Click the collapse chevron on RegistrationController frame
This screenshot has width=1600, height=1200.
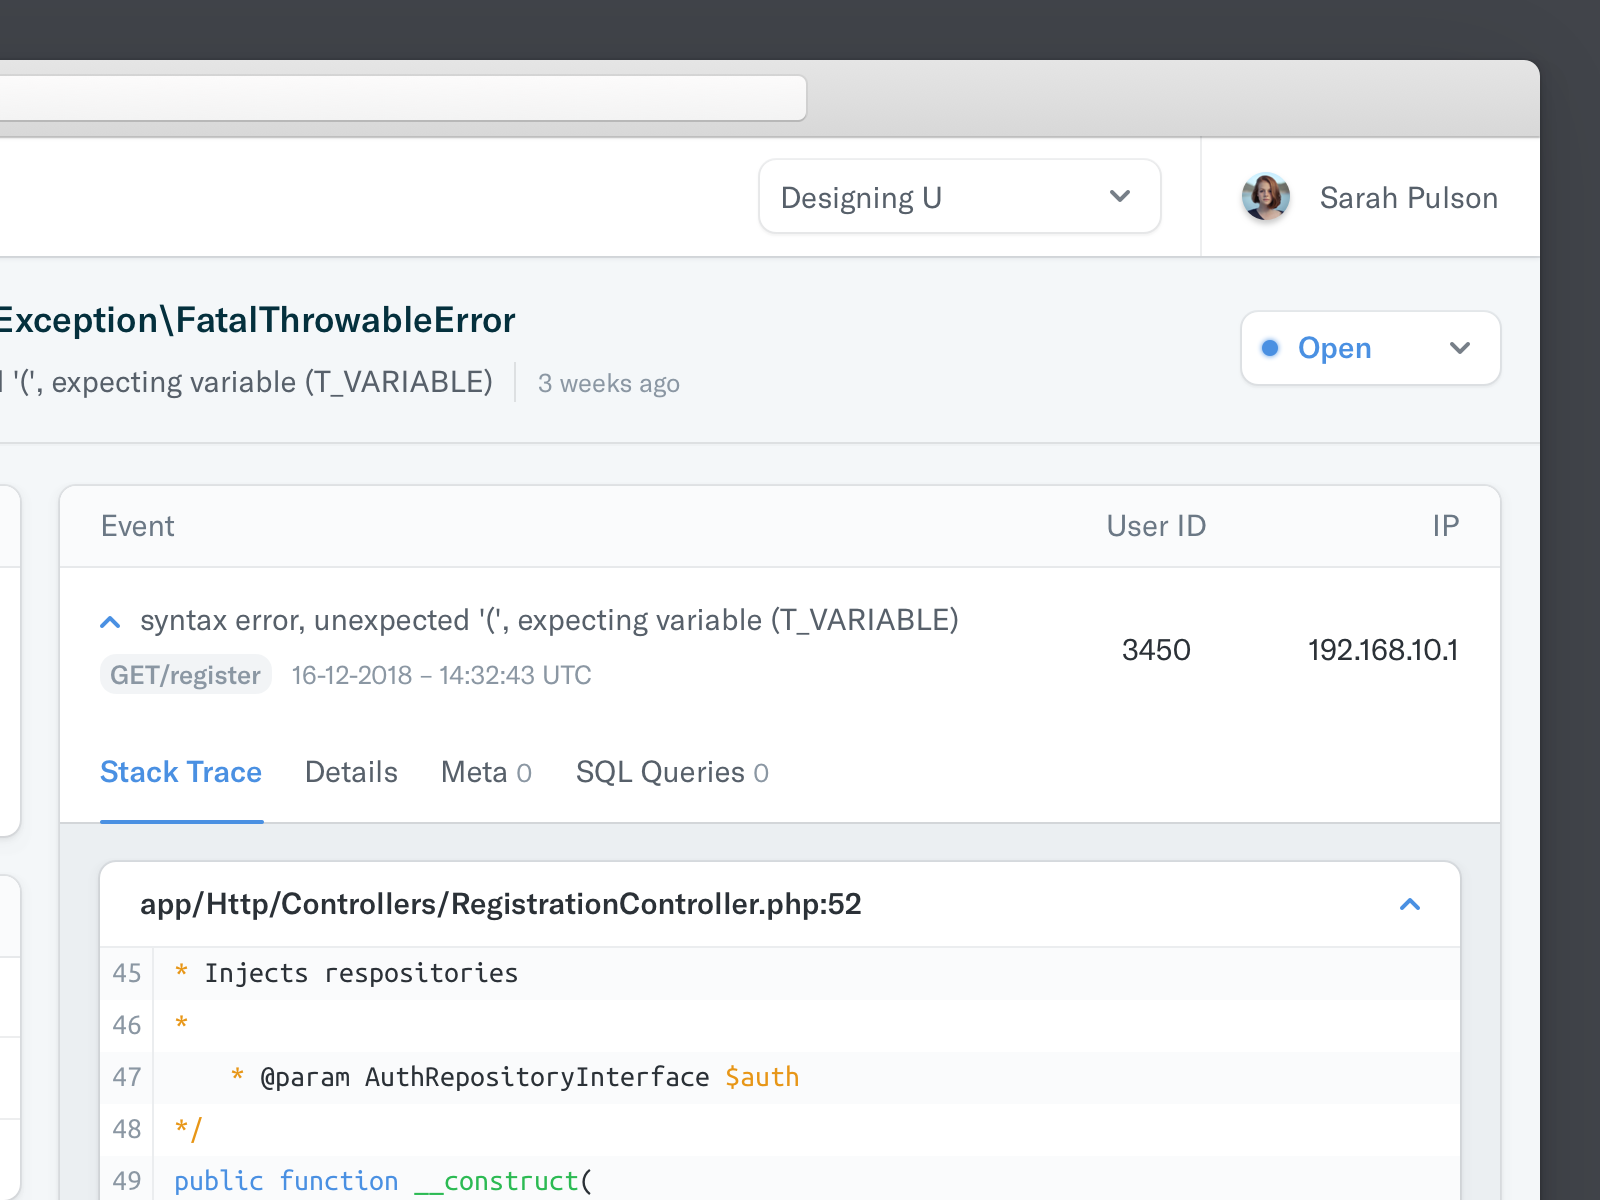pyautogui.click(x=1410, y=904)
